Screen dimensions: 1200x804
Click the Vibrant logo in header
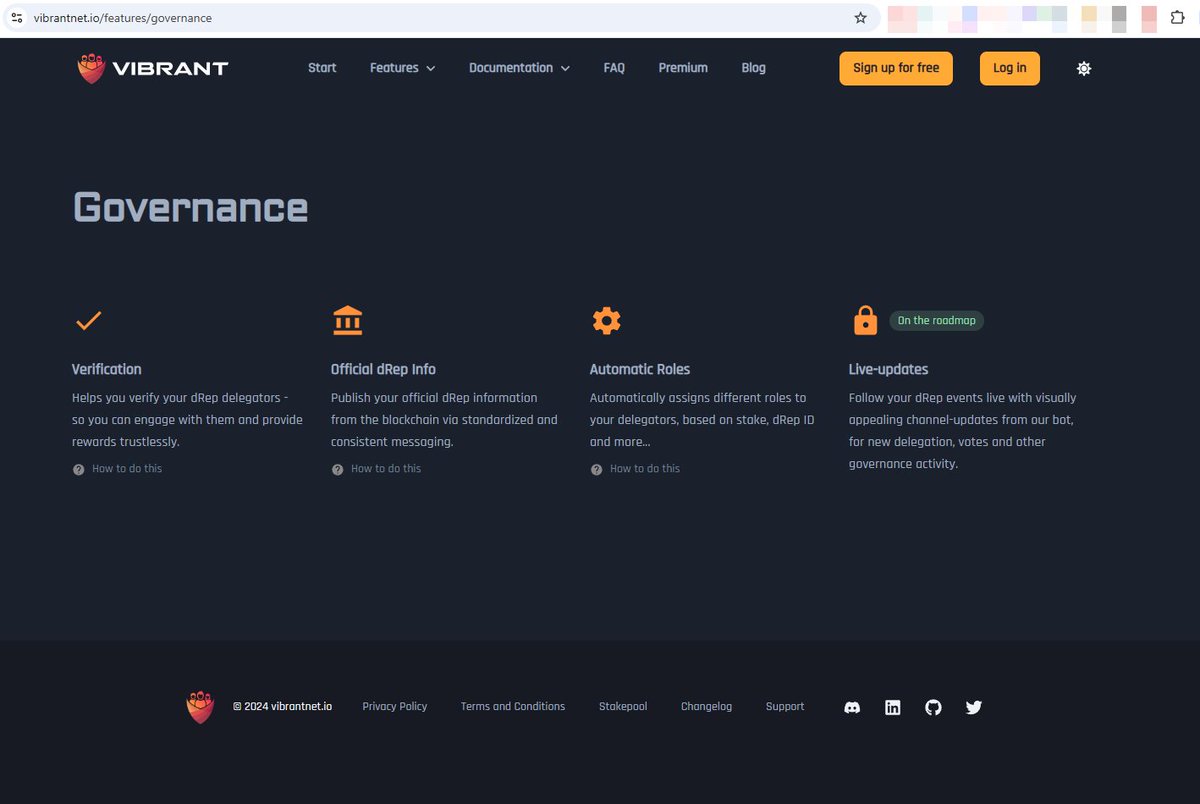[153, 68]
